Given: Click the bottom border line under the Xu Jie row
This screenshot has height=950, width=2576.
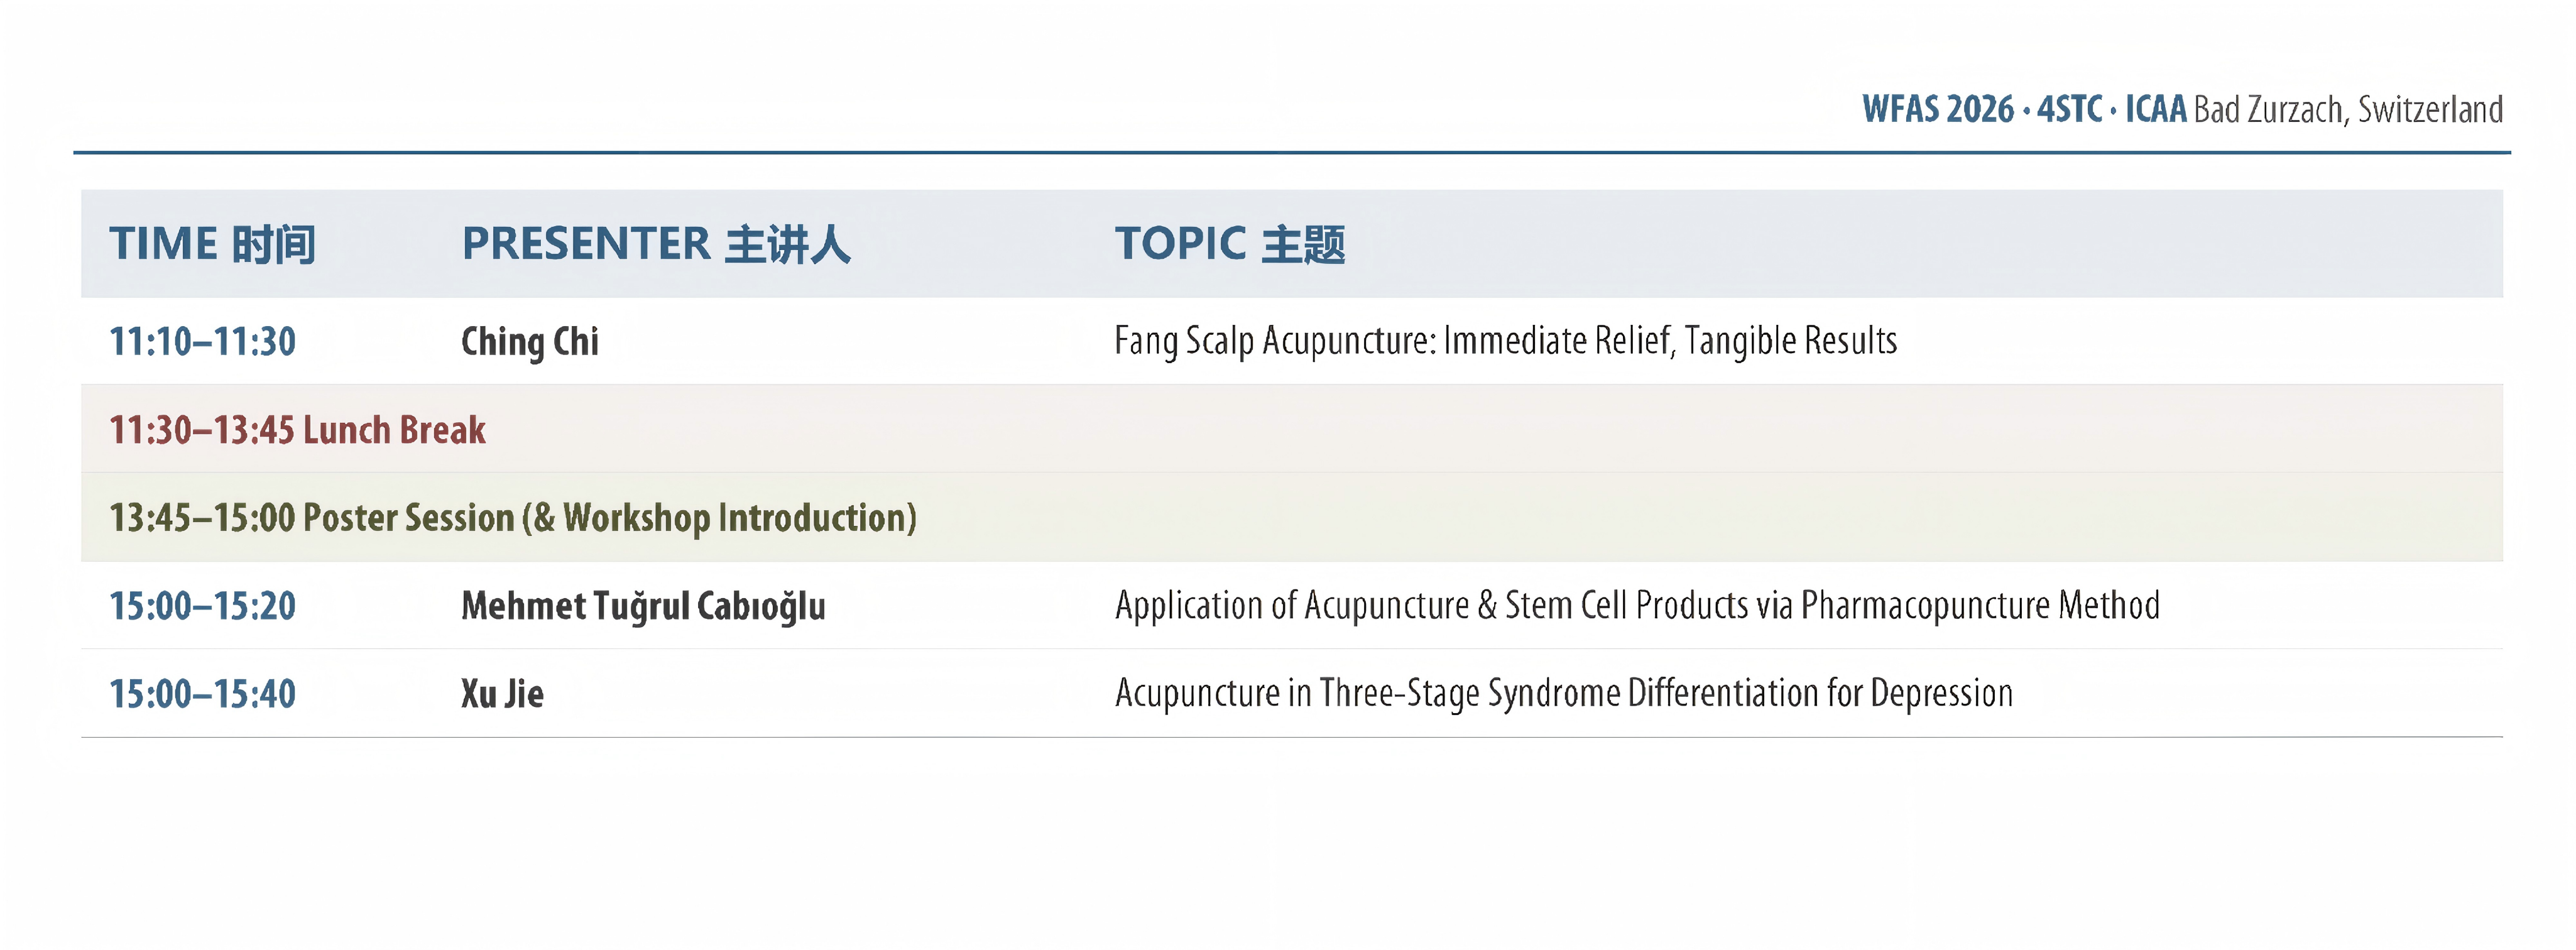Looking at the screenshot, I should [x=1292, y=737].
